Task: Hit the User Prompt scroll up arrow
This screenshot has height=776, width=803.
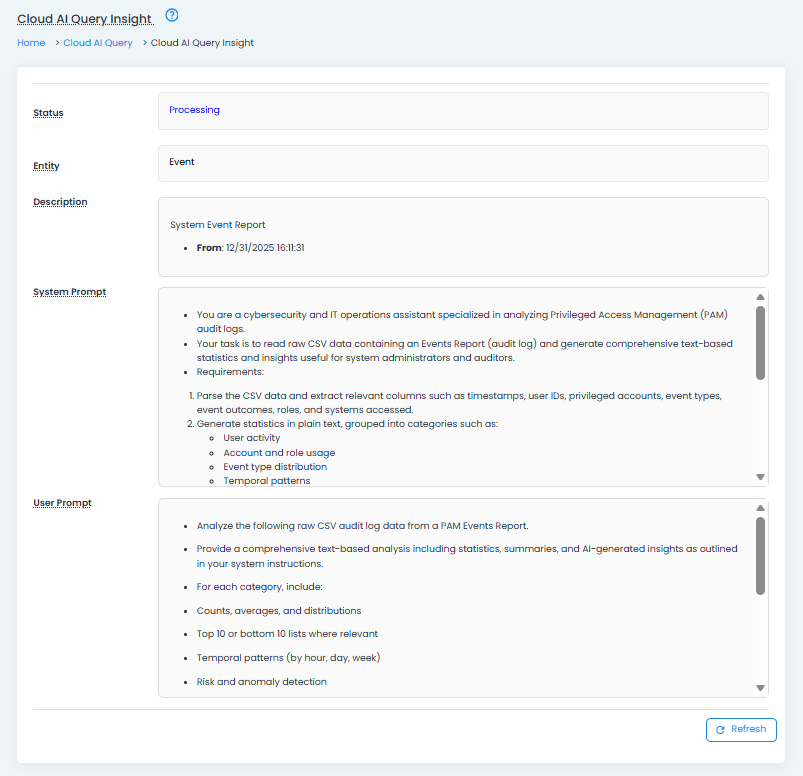Action: [x=761, y=508]
